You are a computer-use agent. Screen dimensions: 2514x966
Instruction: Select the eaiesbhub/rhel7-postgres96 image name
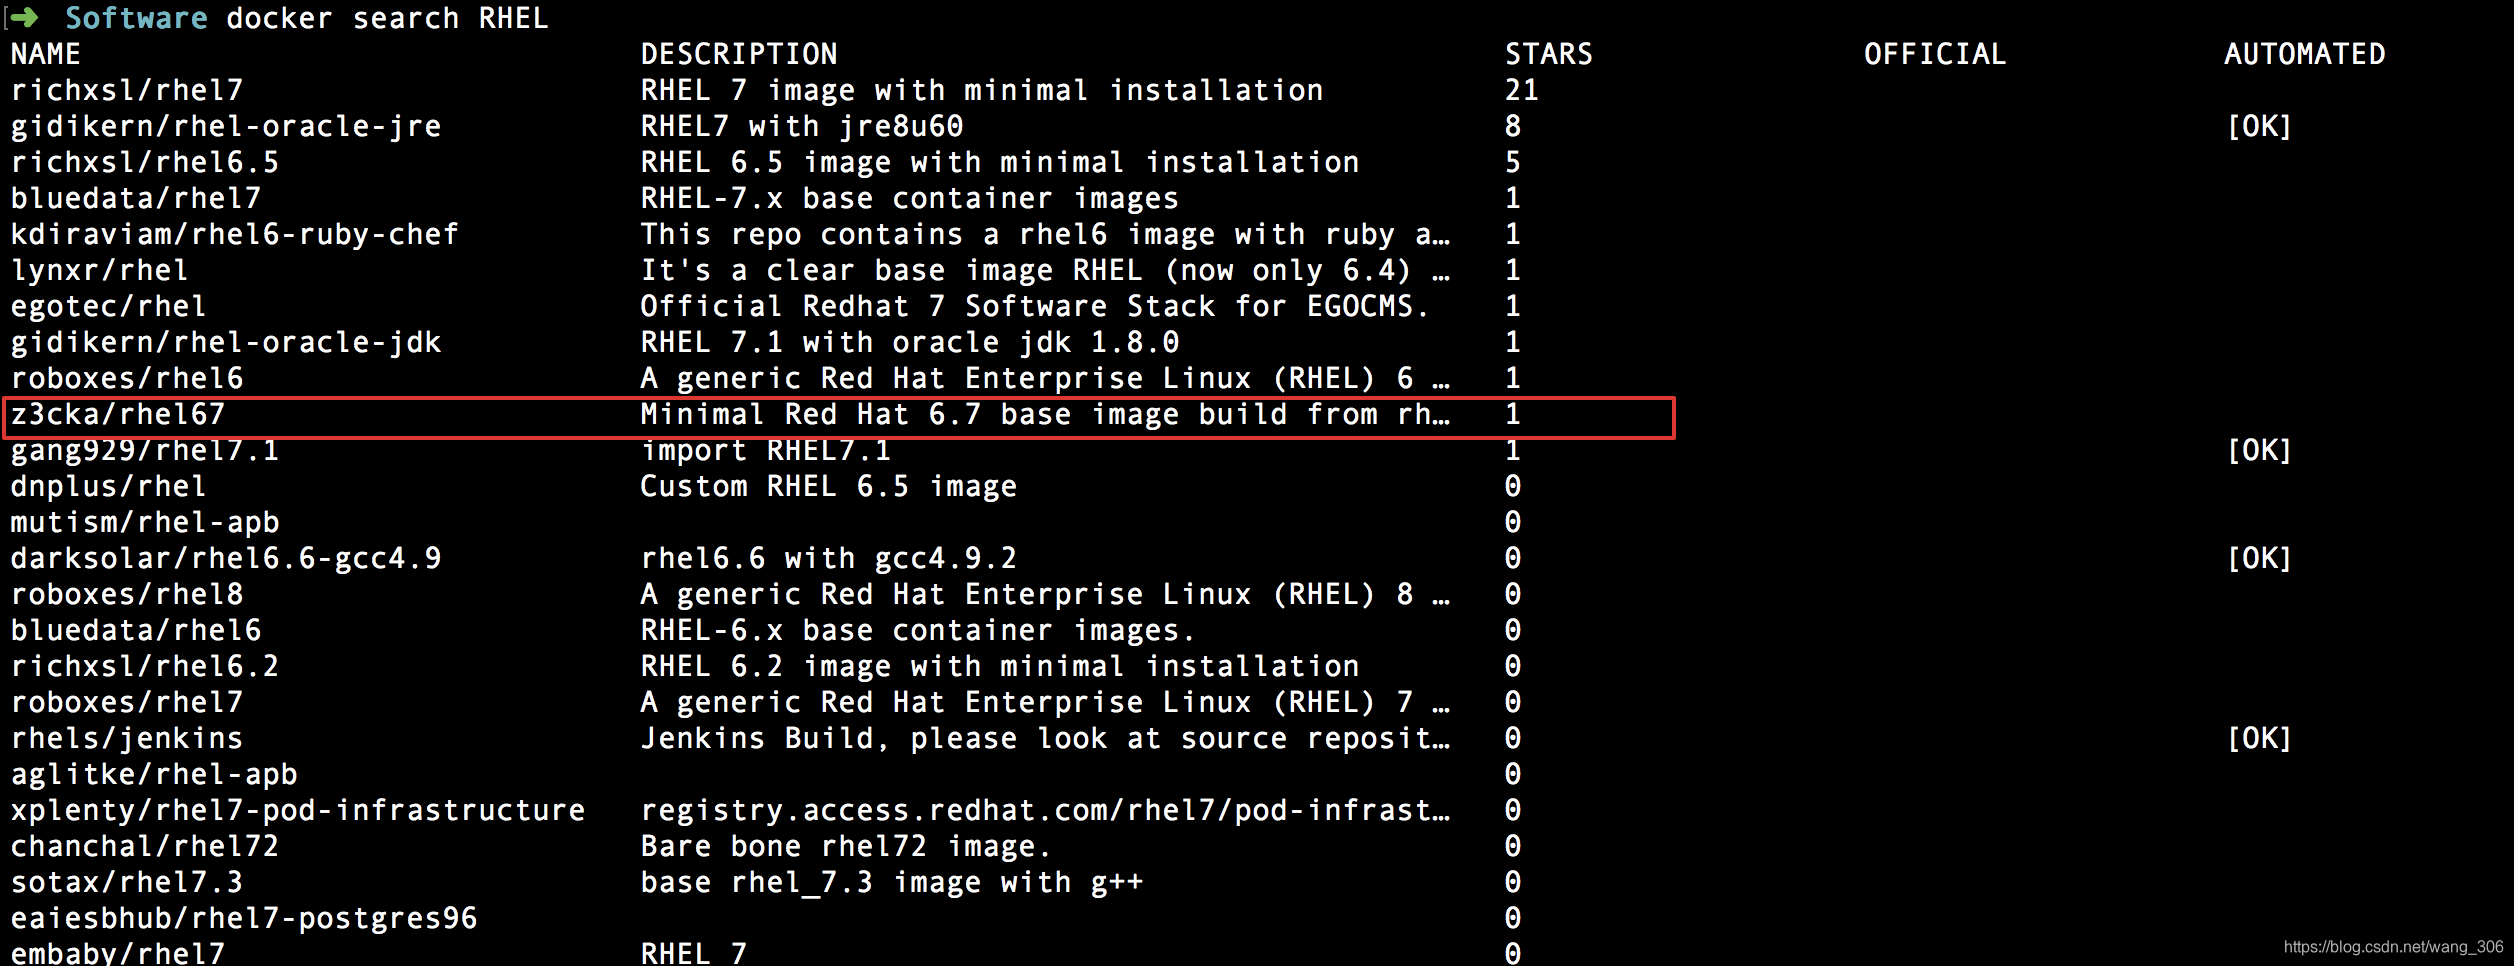tap(244, 918)
